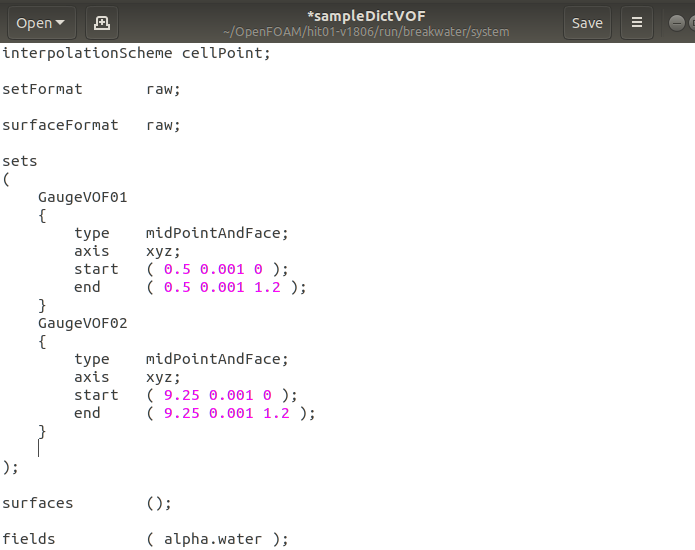Viewport: 695px width, 550px height.
Task: Click the surfaceFormat keyword
Action: click(x=60, y=125)
